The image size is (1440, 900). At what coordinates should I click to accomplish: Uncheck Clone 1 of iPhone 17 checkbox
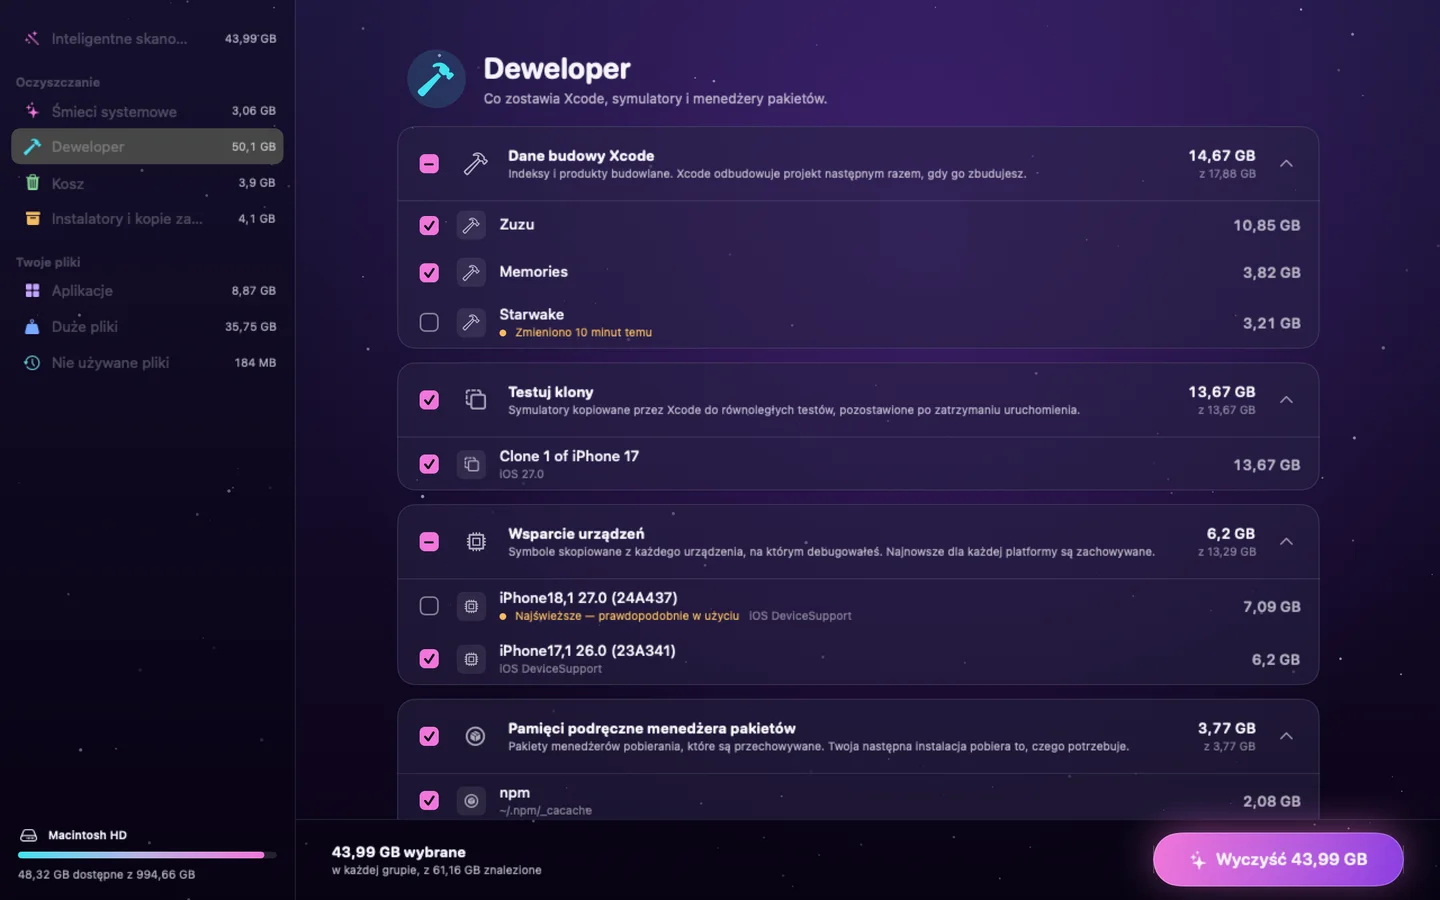pyautogui.click(x=429, y=464)
